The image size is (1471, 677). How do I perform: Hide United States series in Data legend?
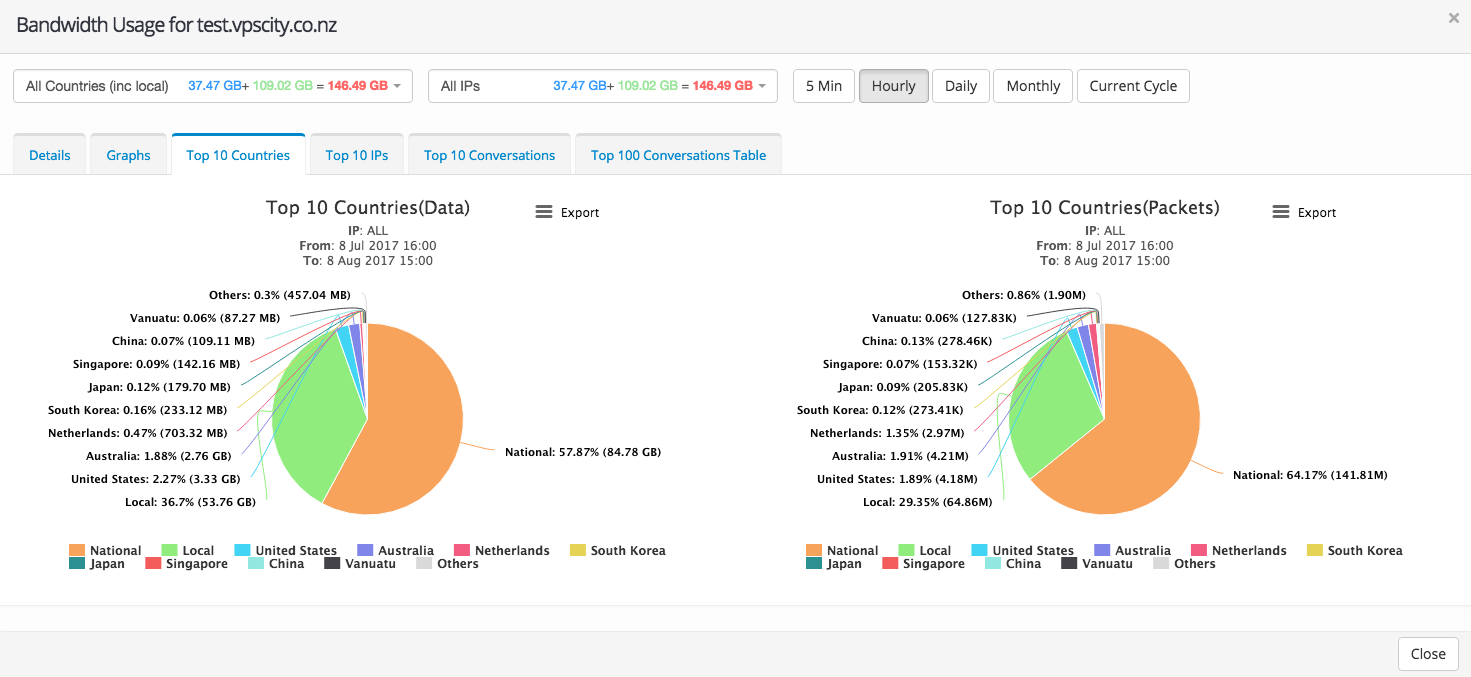coord(285,550)
